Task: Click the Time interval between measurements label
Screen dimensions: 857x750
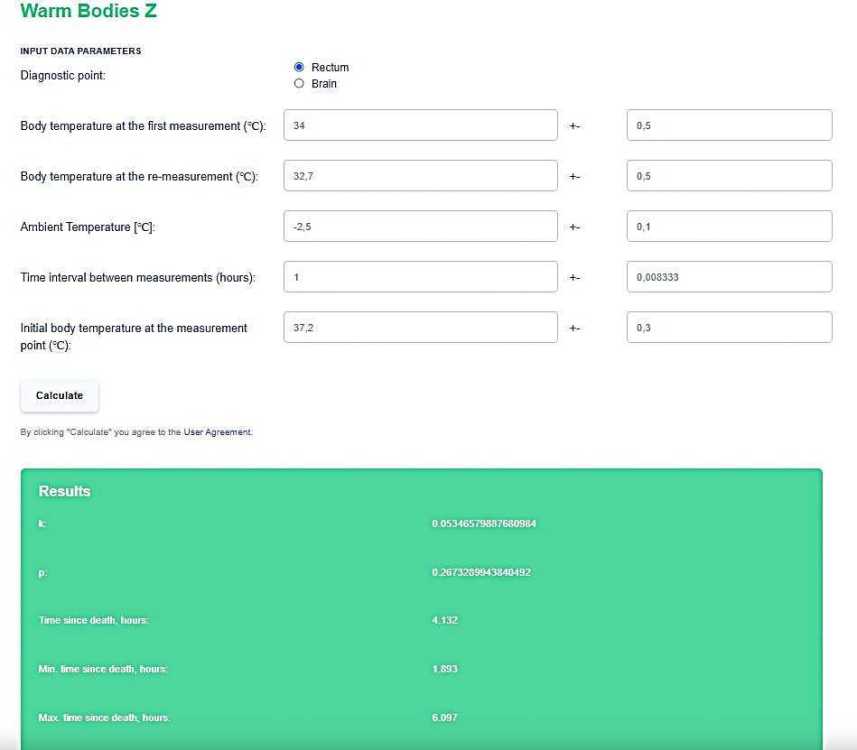Action: tap(138, 278)
